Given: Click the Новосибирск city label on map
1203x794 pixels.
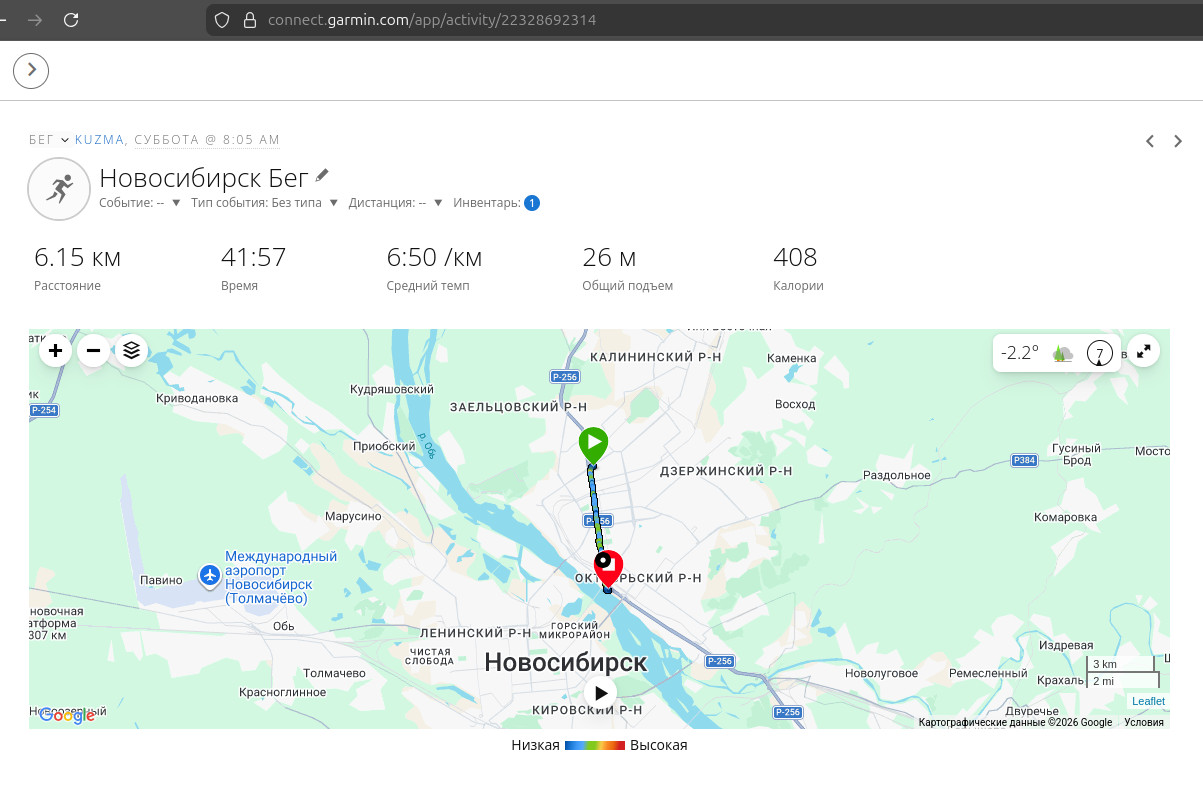Looking at the screenshot, I should (x=566, y=662).
